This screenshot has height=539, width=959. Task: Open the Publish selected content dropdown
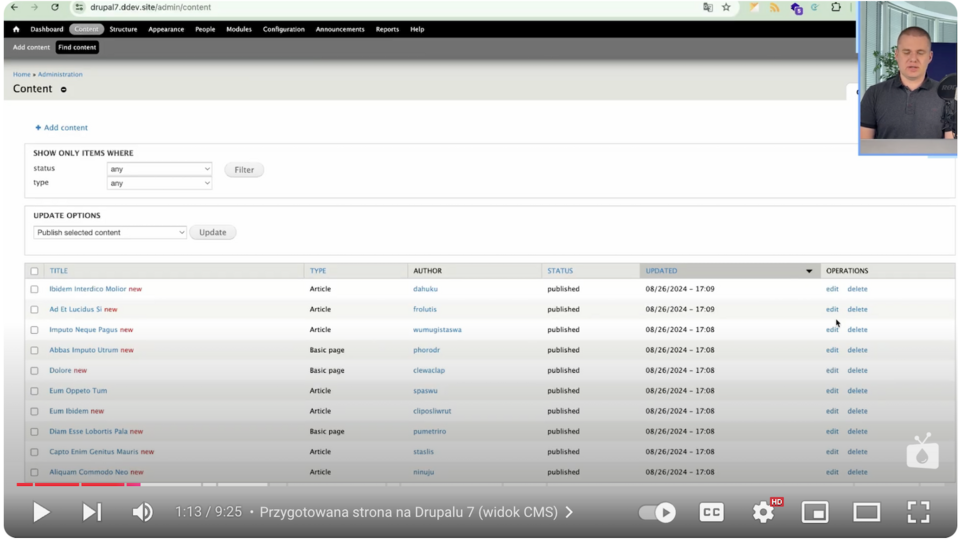110,232
